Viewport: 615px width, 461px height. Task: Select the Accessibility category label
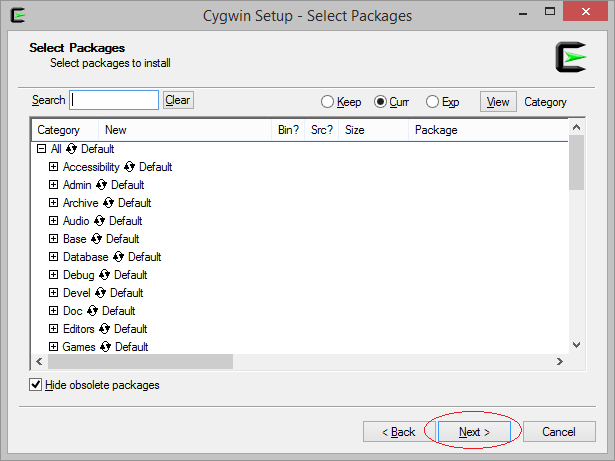click(x=91, y=167)
